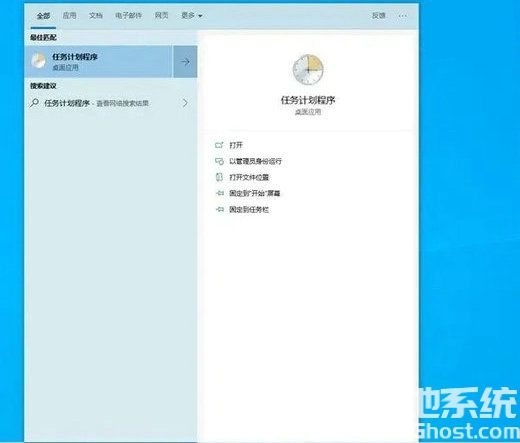Choose 以管理员身份运行
Image resolution: width=520 pixels, height=443 pixels.
(x=255, y=161)
